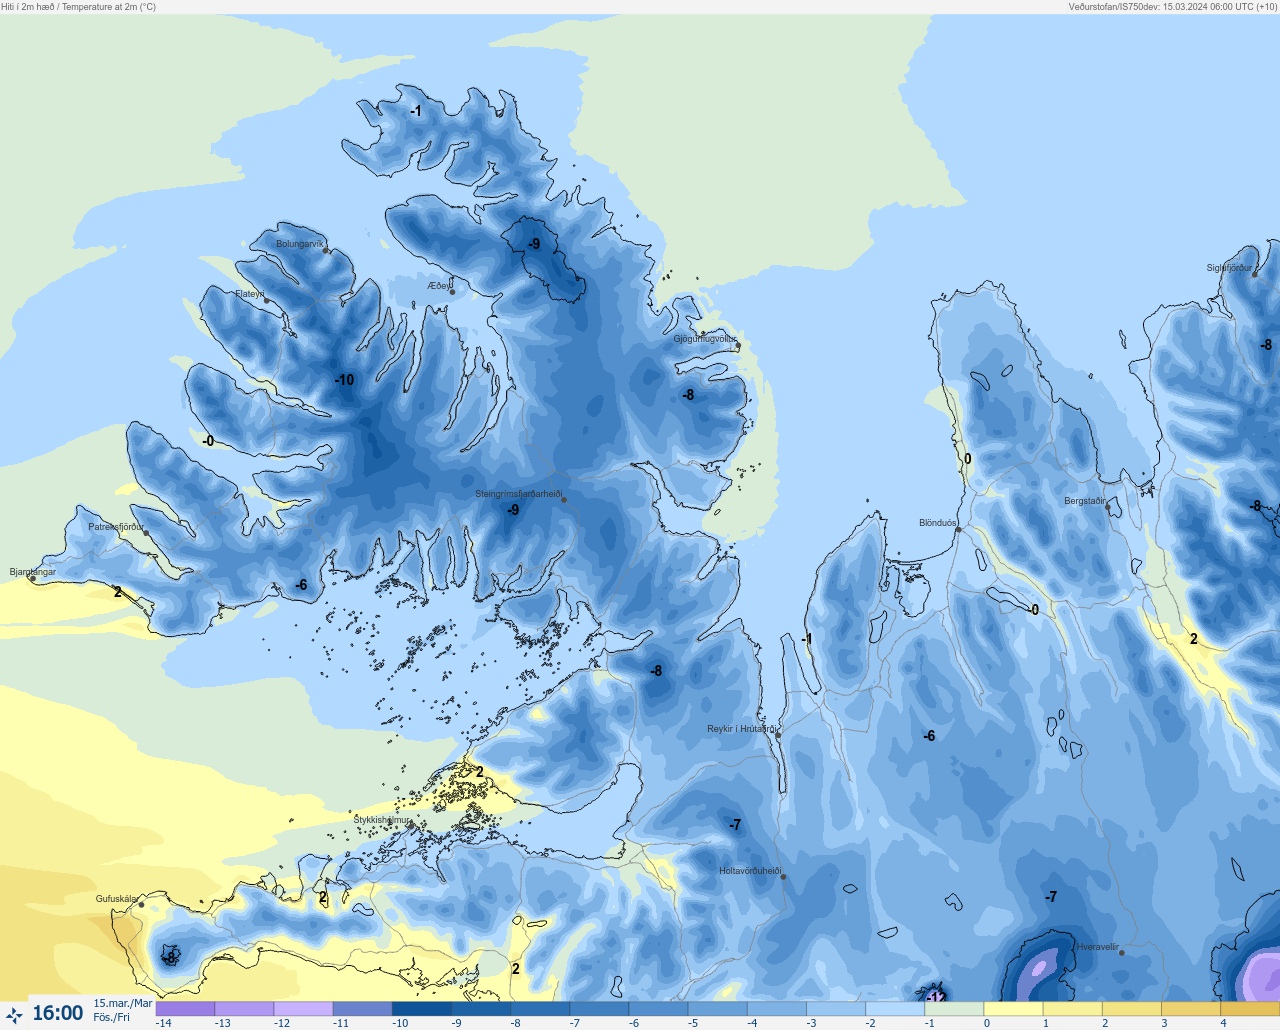Viewport: 1280px width, 1030px height.
Task: Click the Hveravellir station label
Action: tap(1097, 947)
